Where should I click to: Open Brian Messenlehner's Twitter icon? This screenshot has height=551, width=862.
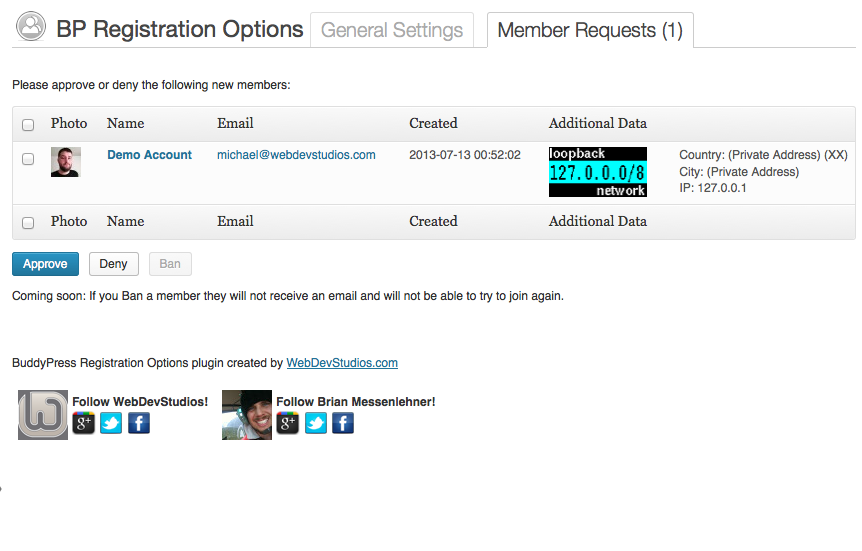point(316,423)
